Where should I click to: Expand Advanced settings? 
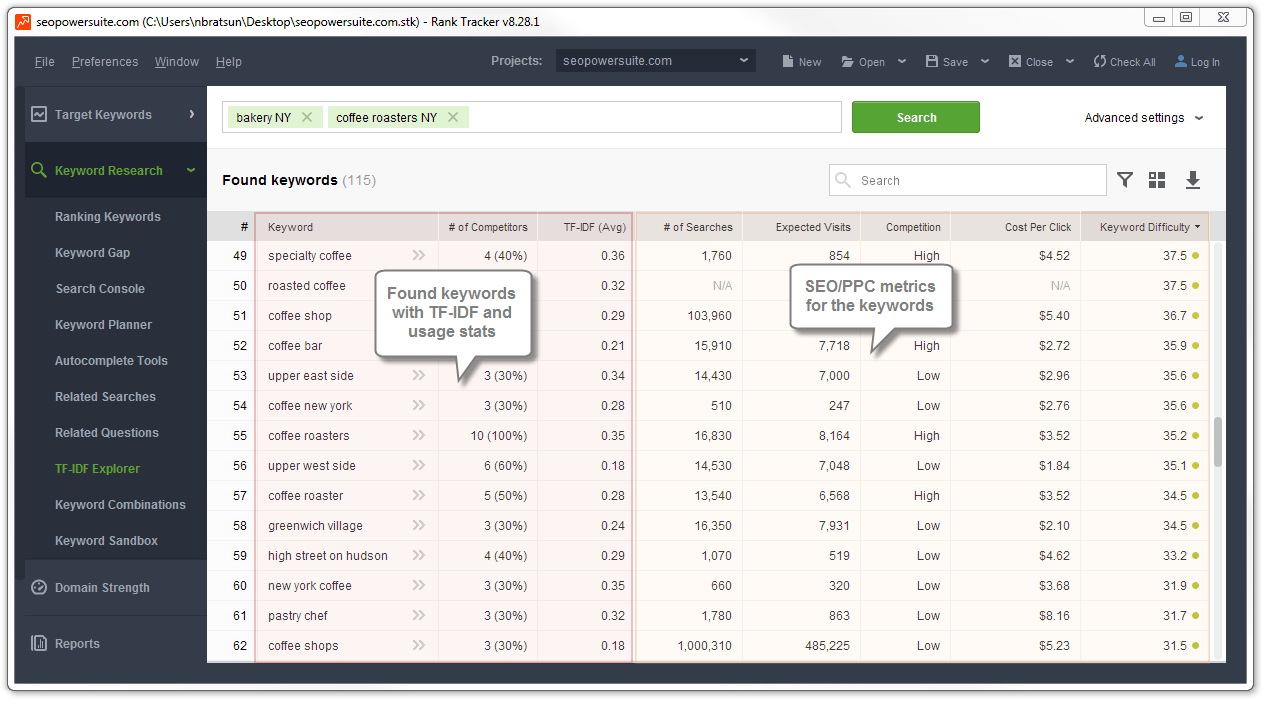1144,118
